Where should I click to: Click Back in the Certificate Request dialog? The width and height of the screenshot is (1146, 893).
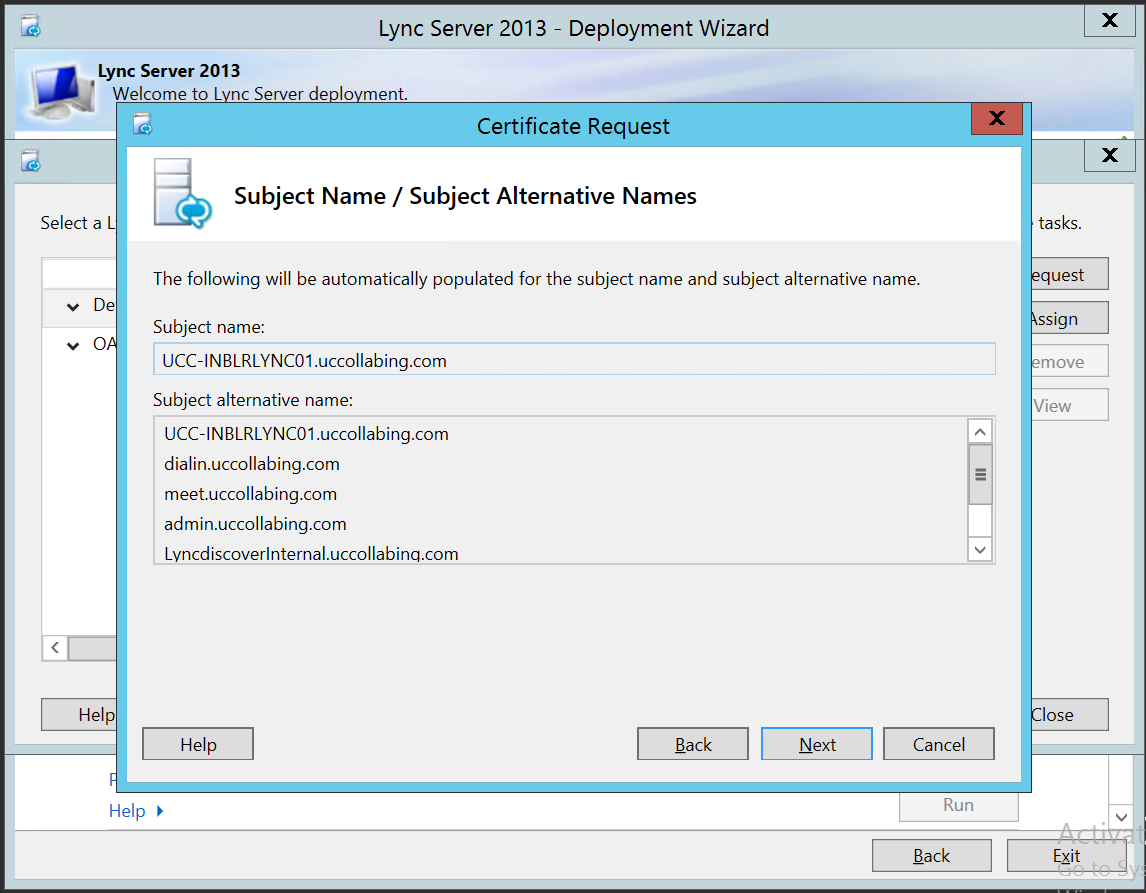(x=693, y=744)
